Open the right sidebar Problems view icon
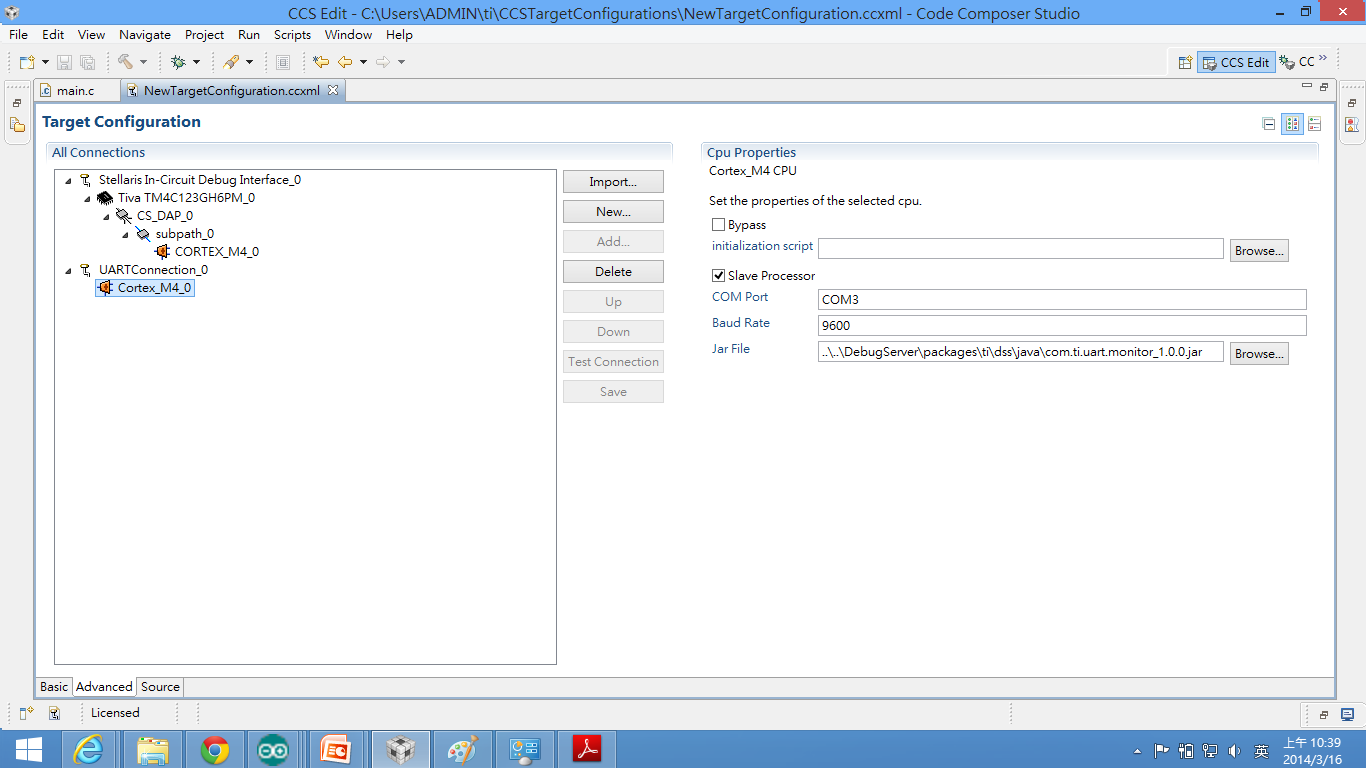1366x768 pixels. tap(1352, 125)
